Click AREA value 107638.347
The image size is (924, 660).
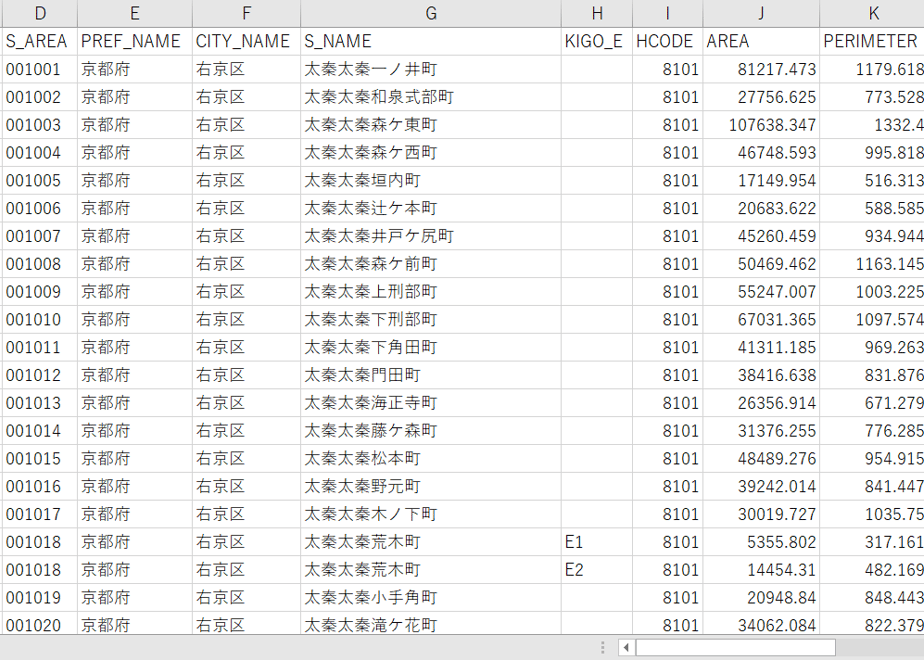coord(761,125)
